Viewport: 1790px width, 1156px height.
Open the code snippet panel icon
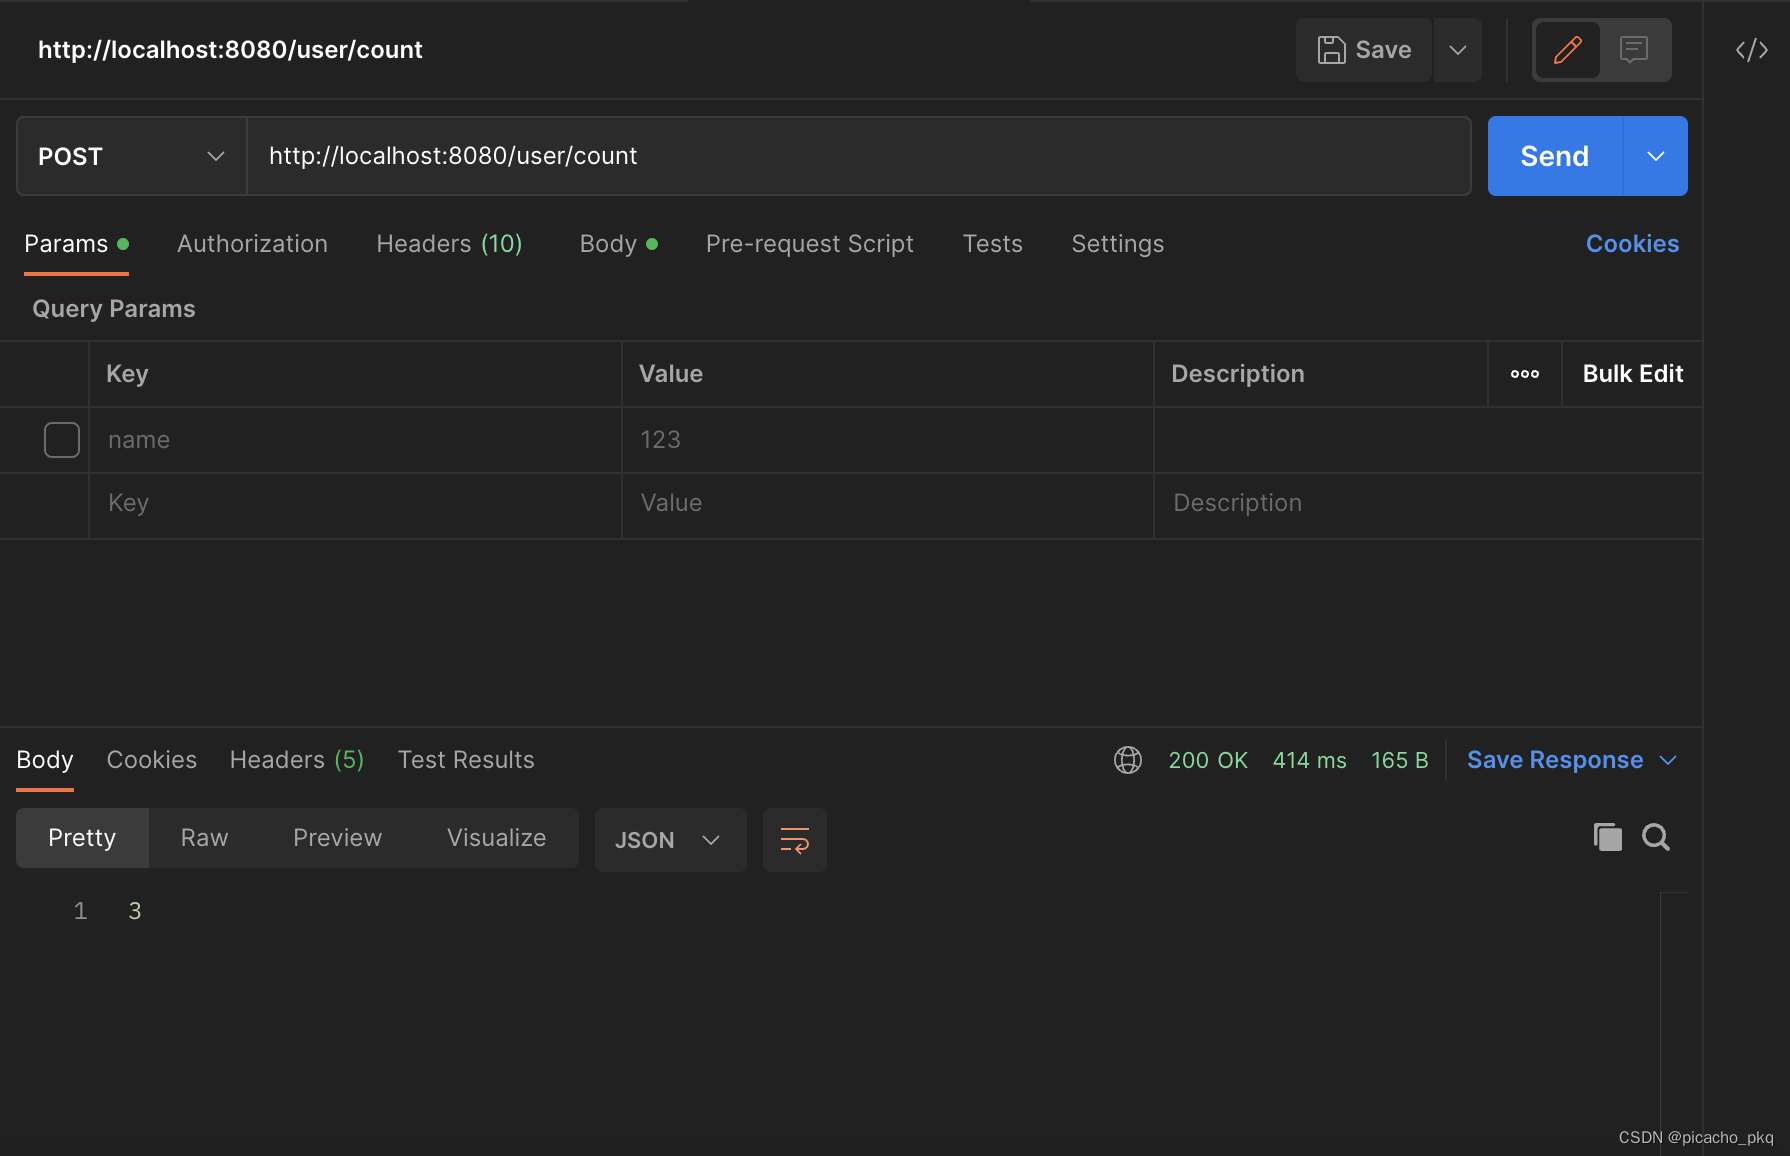point(1752,50)
